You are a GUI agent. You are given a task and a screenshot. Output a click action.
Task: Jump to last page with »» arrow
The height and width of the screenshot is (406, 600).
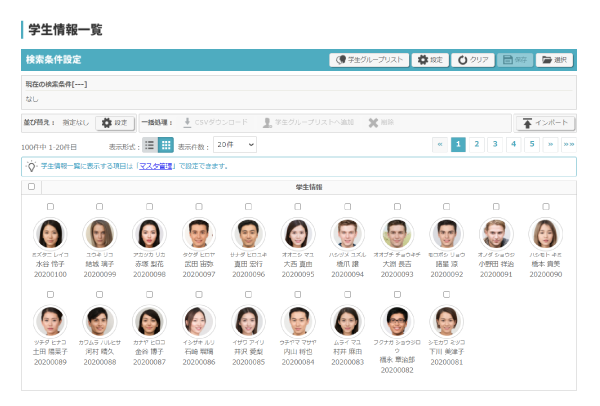569,145
